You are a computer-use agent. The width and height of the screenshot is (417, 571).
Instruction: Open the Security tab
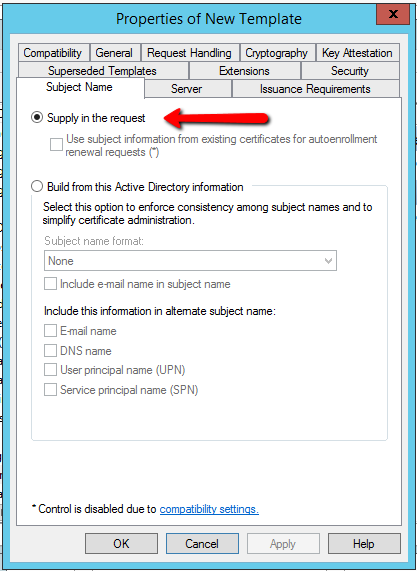[350, 71]
